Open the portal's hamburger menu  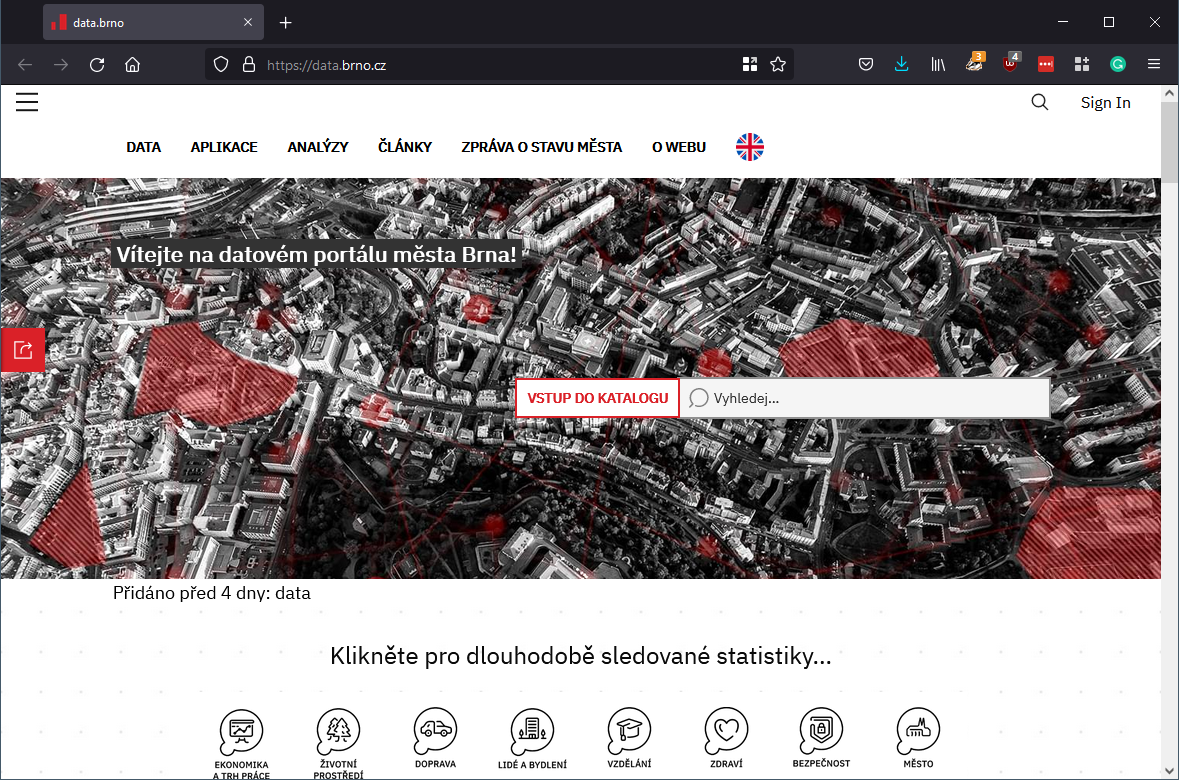(26, 101)
